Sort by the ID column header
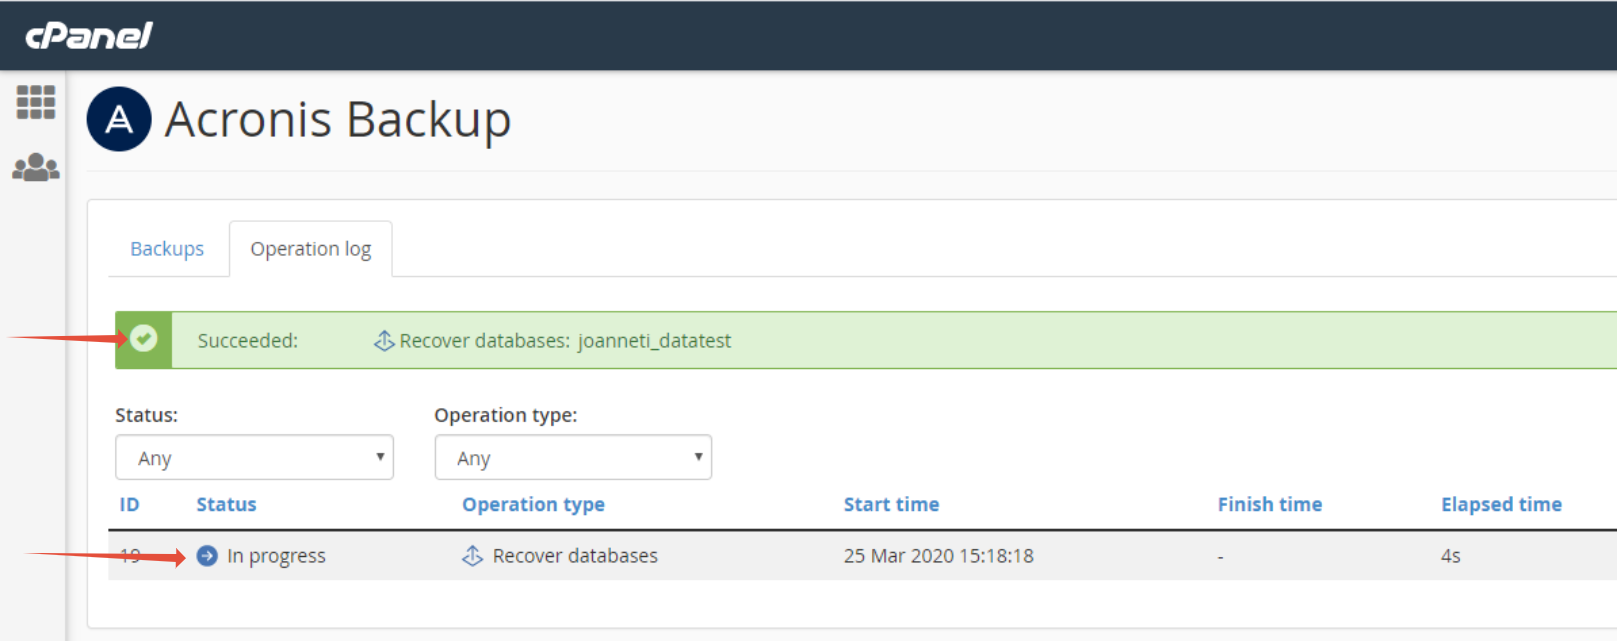Viewport: 1617px width, 641px height. [x=129, y=505]
